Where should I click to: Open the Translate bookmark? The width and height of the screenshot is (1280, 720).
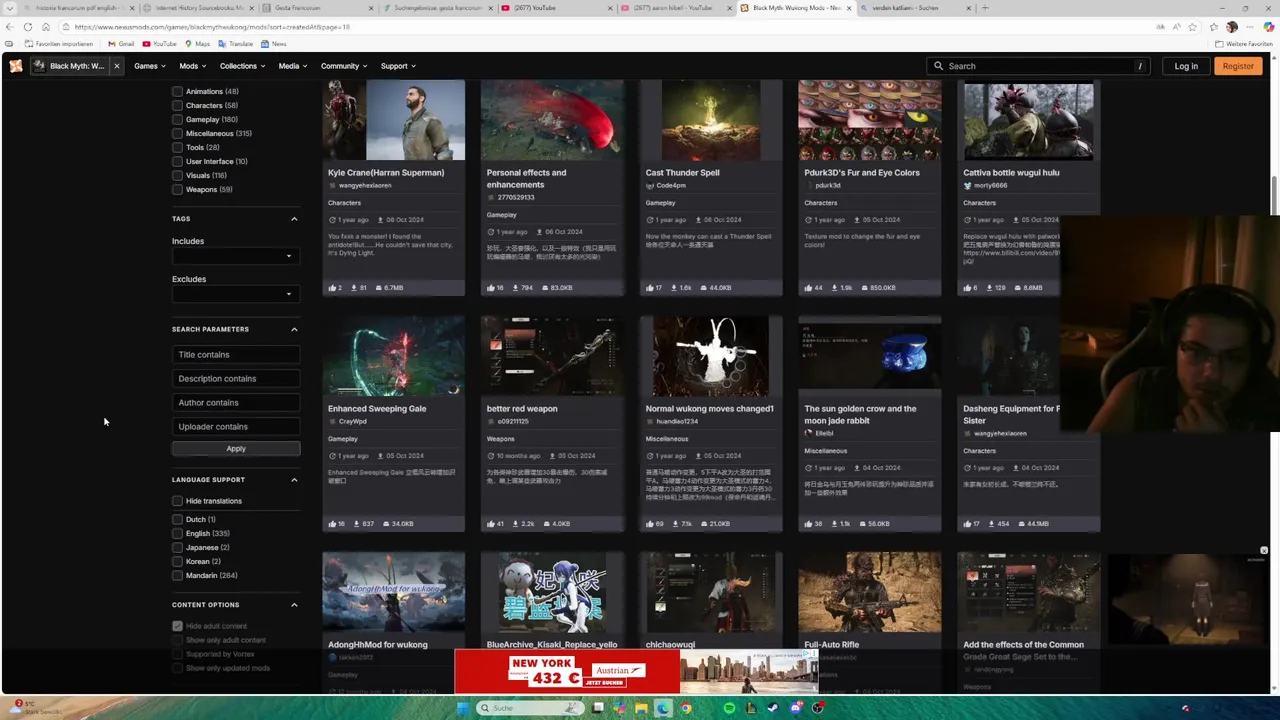tap(235, 44)
